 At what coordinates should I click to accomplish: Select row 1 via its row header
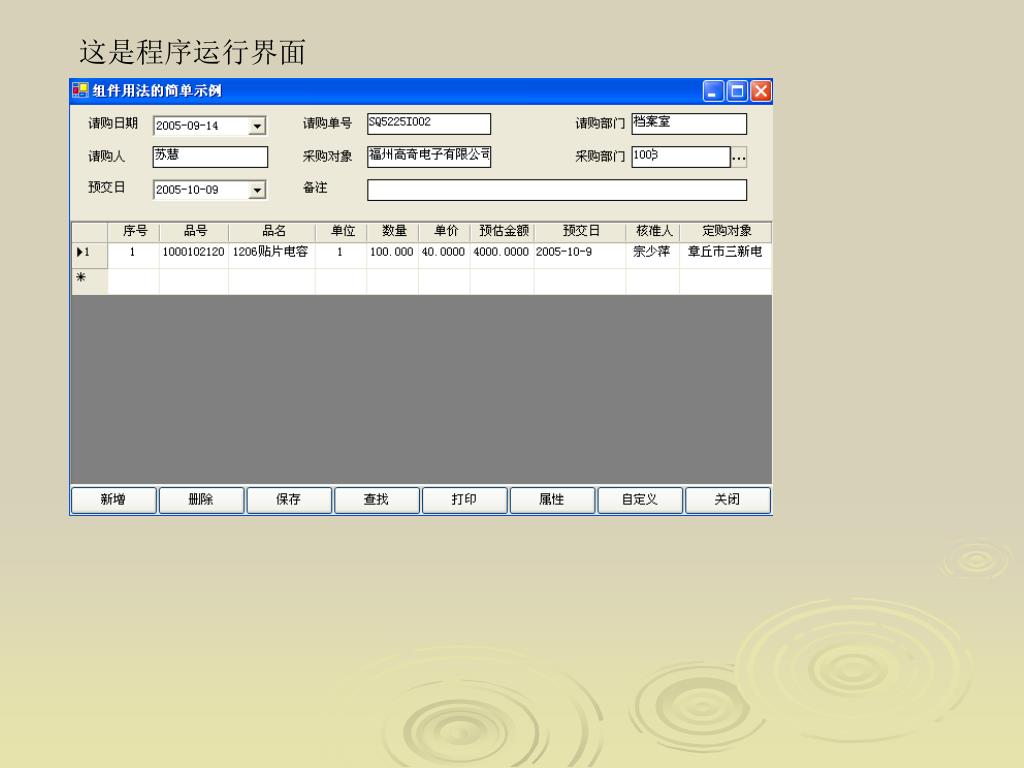[x=89, y=255]
